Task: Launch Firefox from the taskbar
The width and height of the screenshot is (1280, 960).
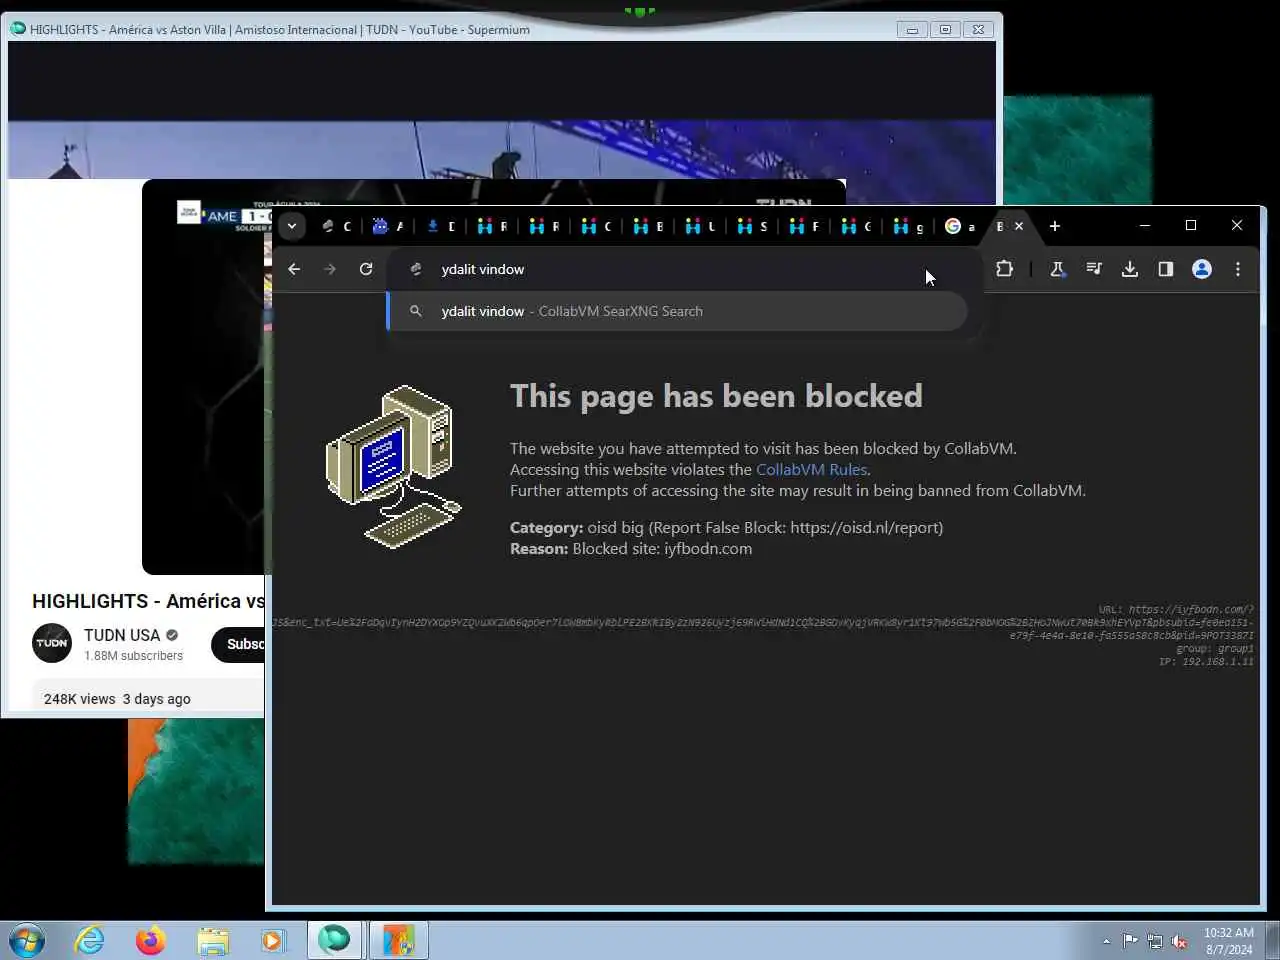Action: point(151,941)
